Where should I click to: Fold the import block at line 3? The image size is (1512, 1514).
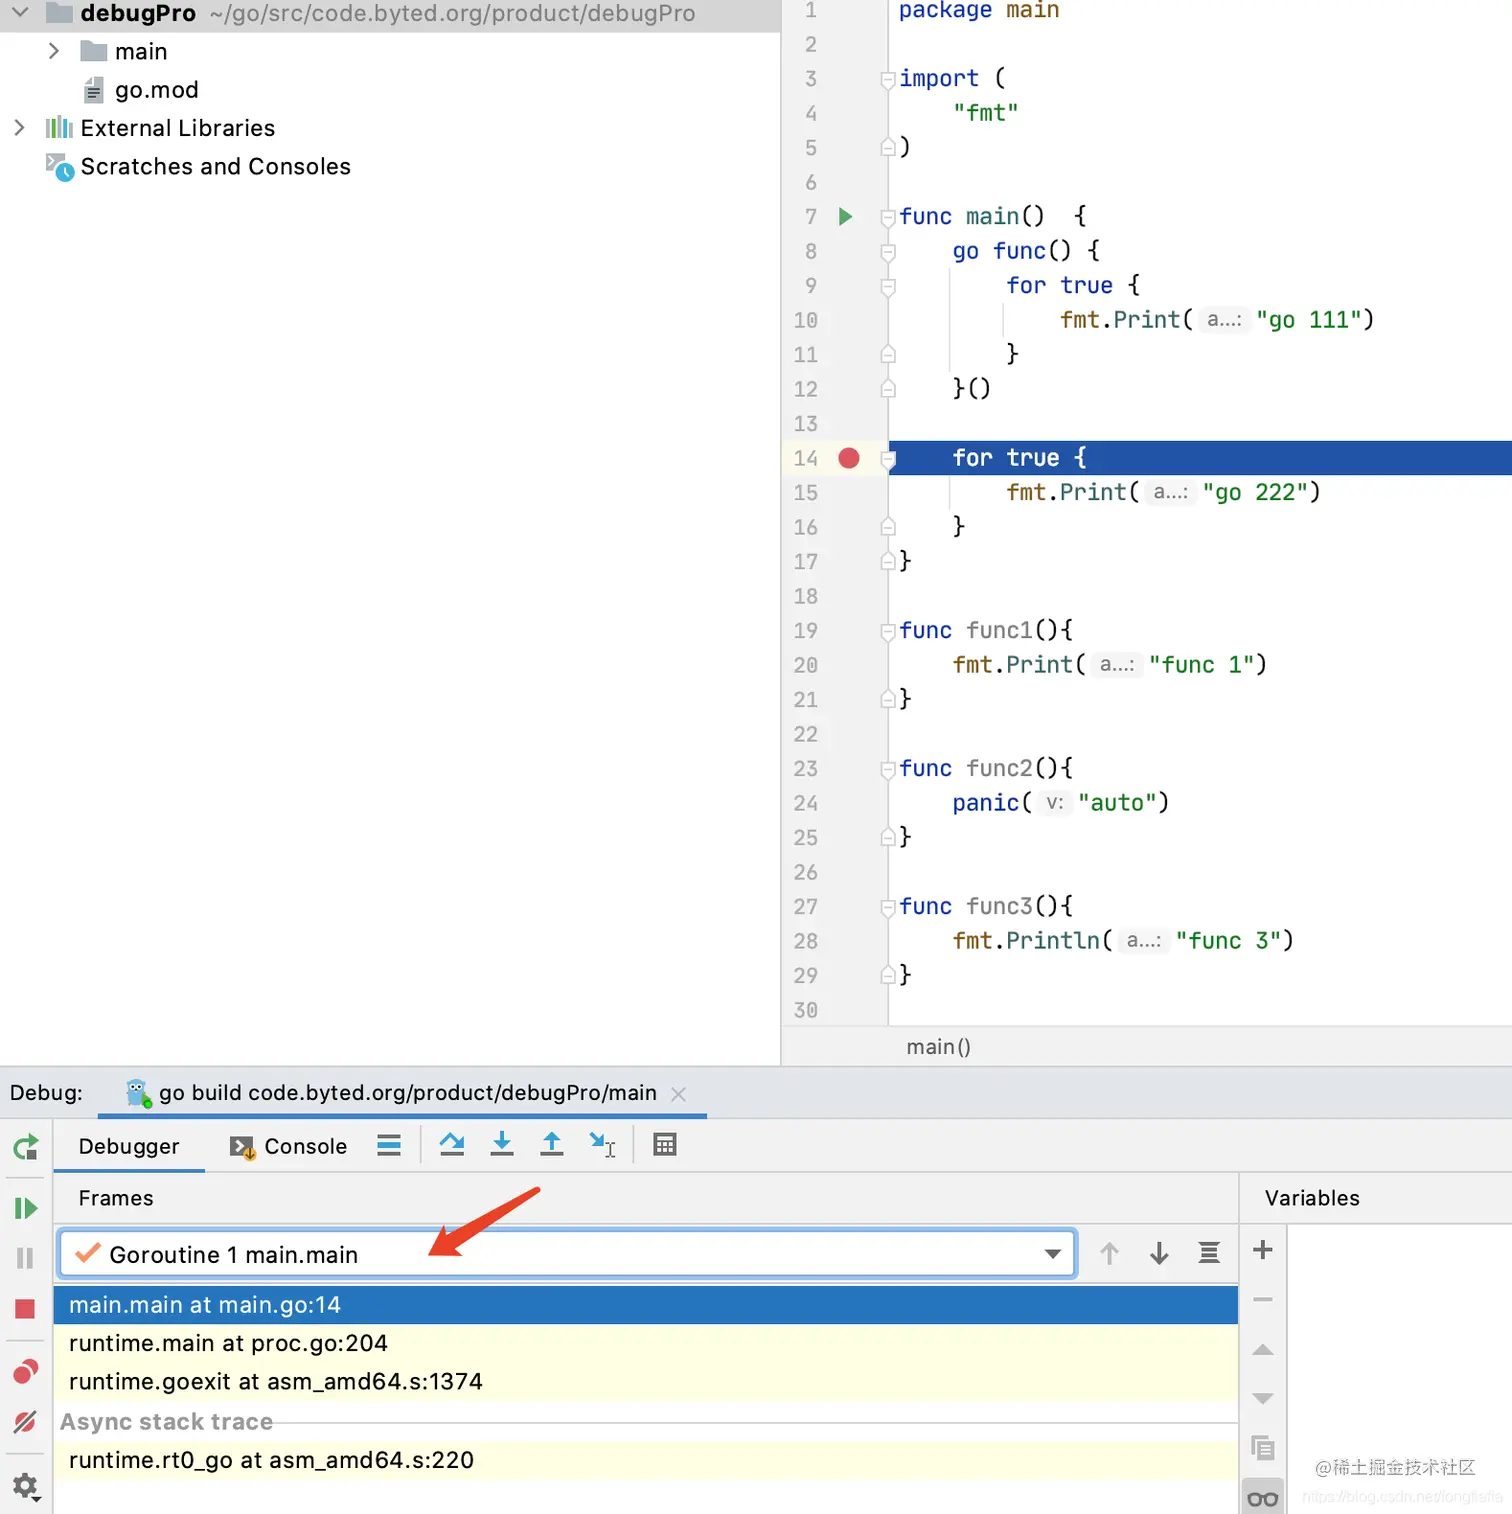[888, 80]
